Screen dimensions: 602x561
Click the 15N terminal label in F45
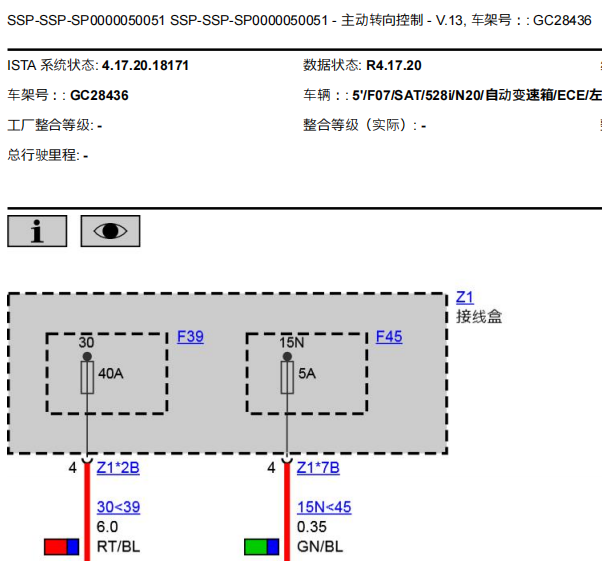click(x=291, y=343)
